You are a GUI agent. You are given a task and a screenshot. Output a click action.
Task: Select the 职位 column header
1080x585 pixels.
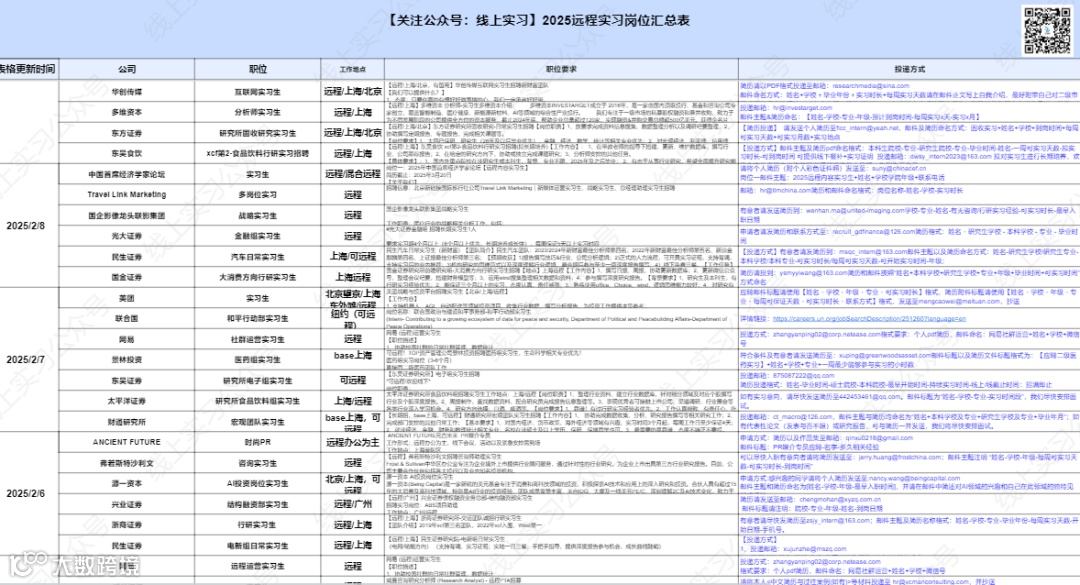258,69
